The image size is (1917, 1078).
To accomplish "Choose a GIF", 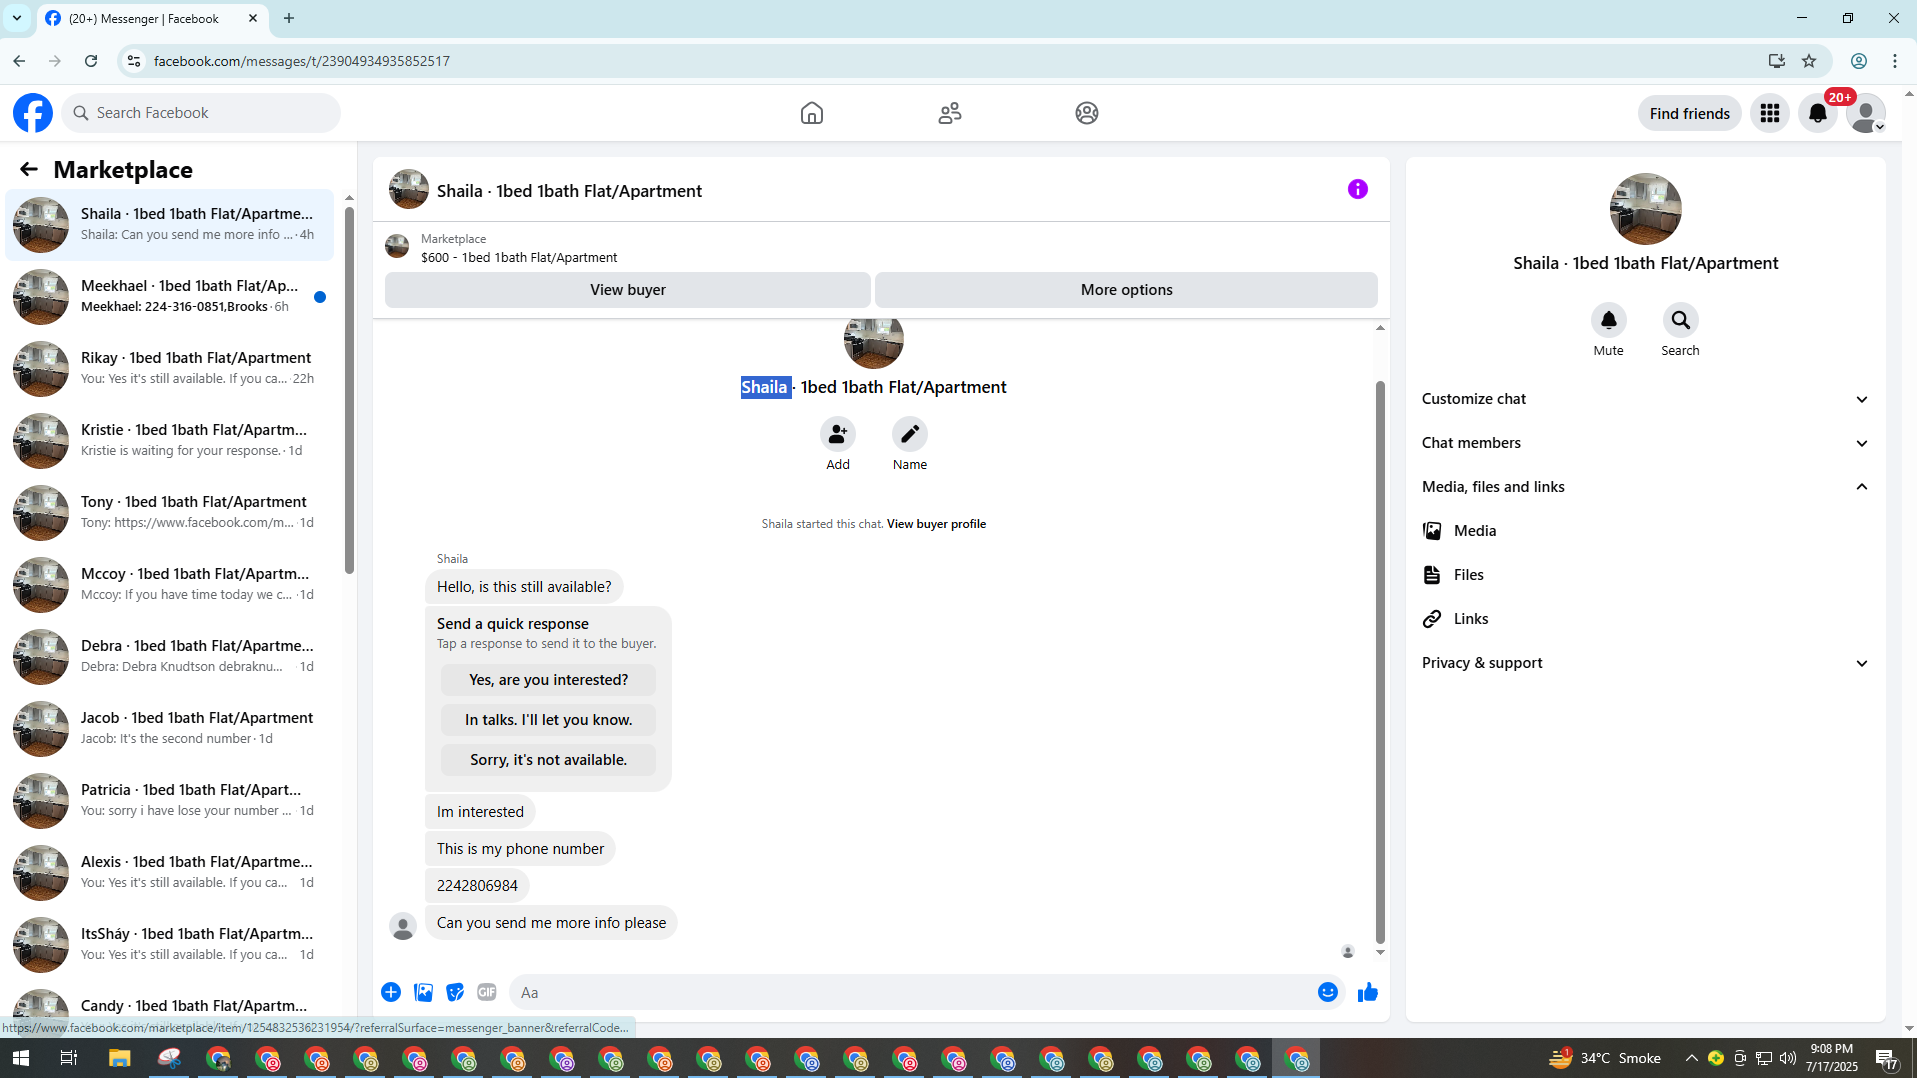I will pos(487,992).
